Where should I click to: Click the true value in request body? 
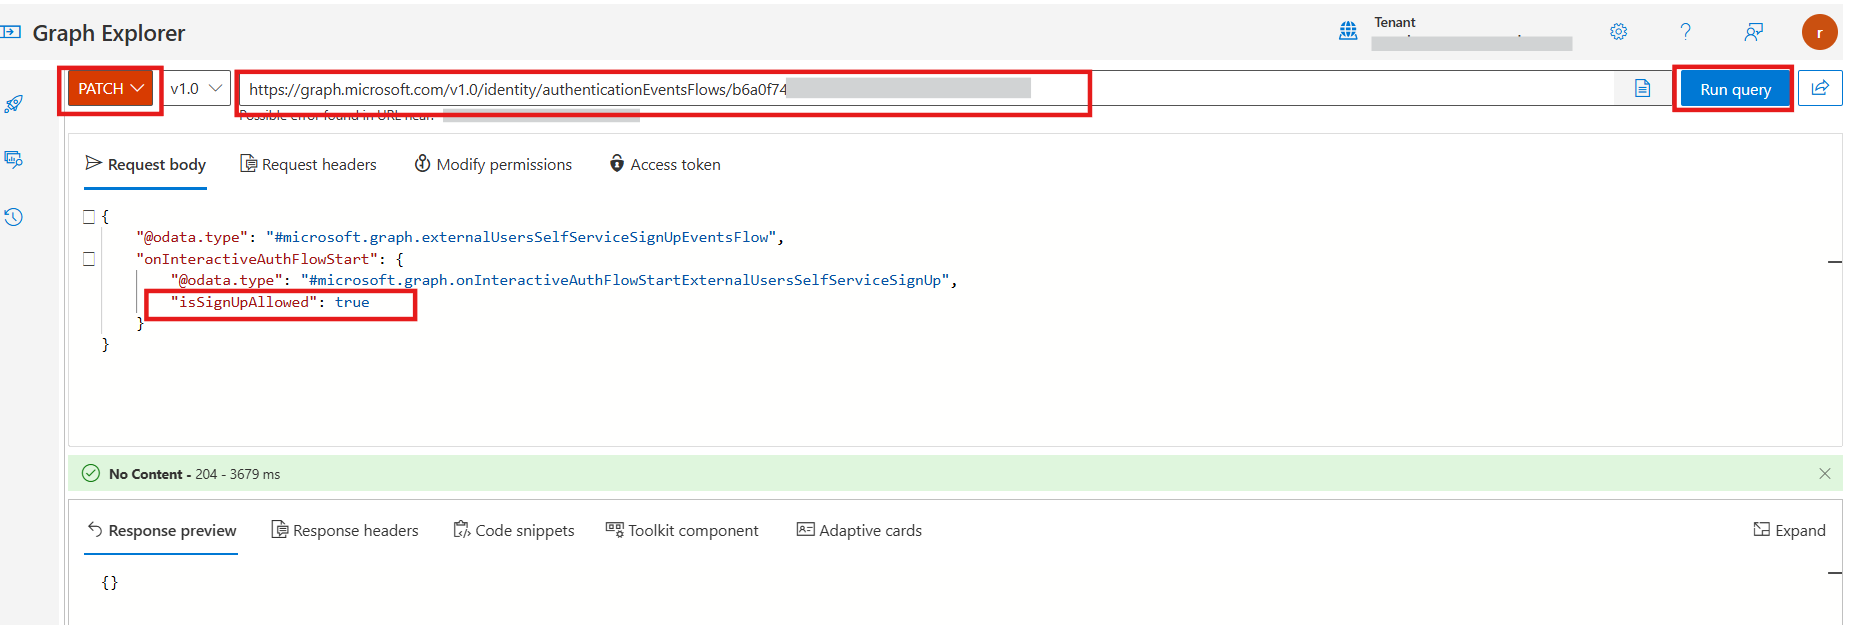point(352,302)
